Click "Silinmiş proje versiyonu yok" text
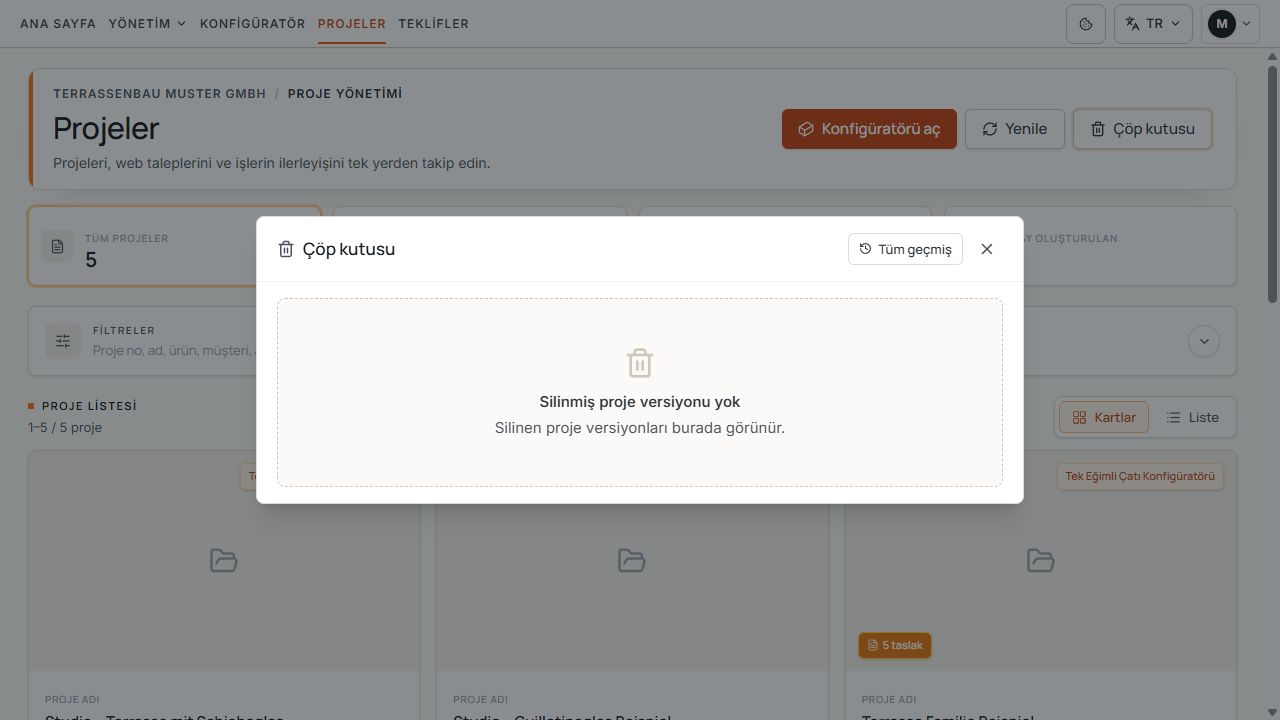This screenshot has width=1280, height=720. click(640, 402)
